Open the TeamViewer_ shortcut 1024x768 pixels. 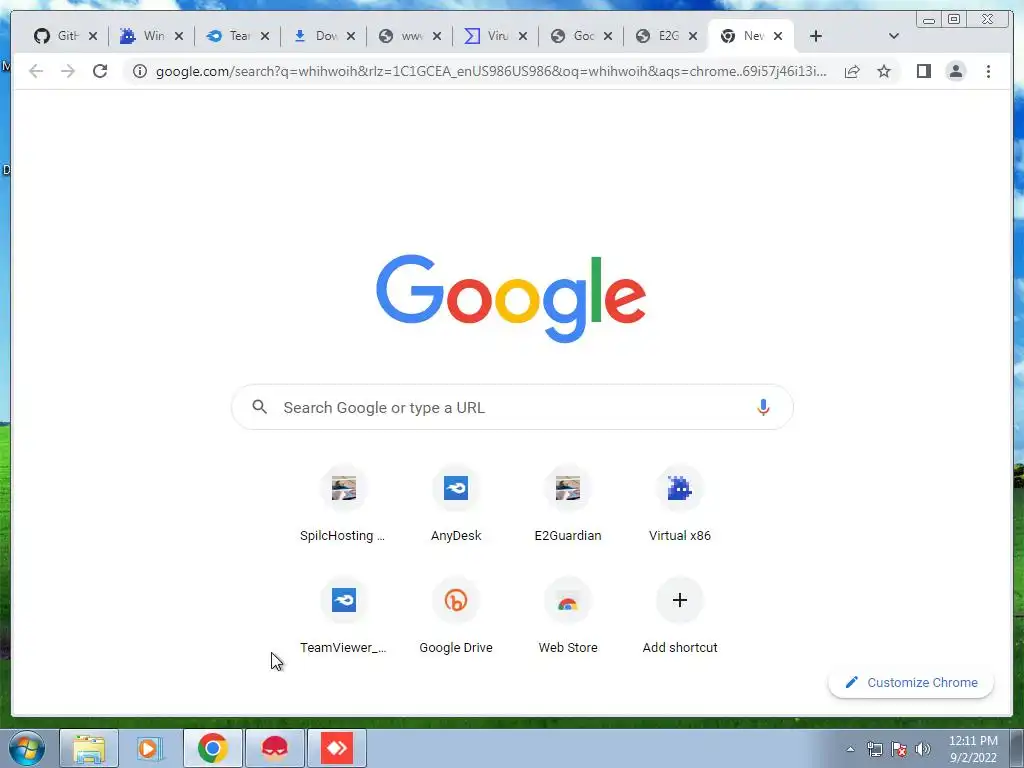pos(344,616)
